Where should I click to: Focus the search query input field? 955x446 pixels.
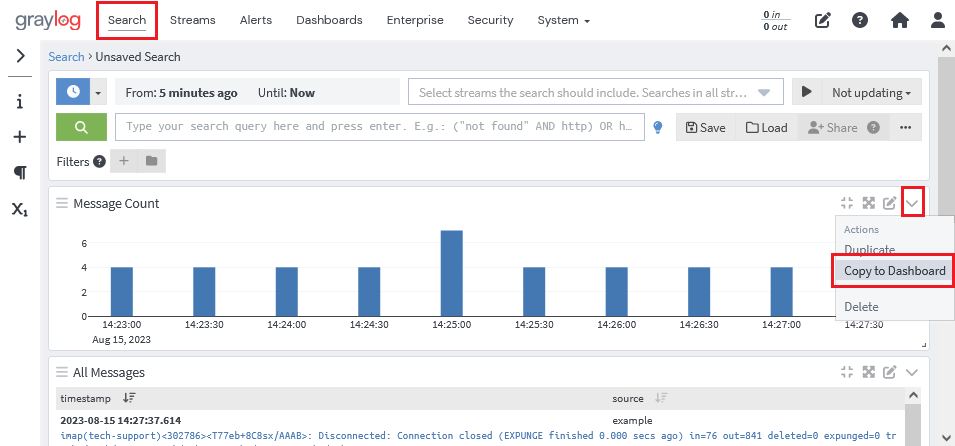pos(380,127)
